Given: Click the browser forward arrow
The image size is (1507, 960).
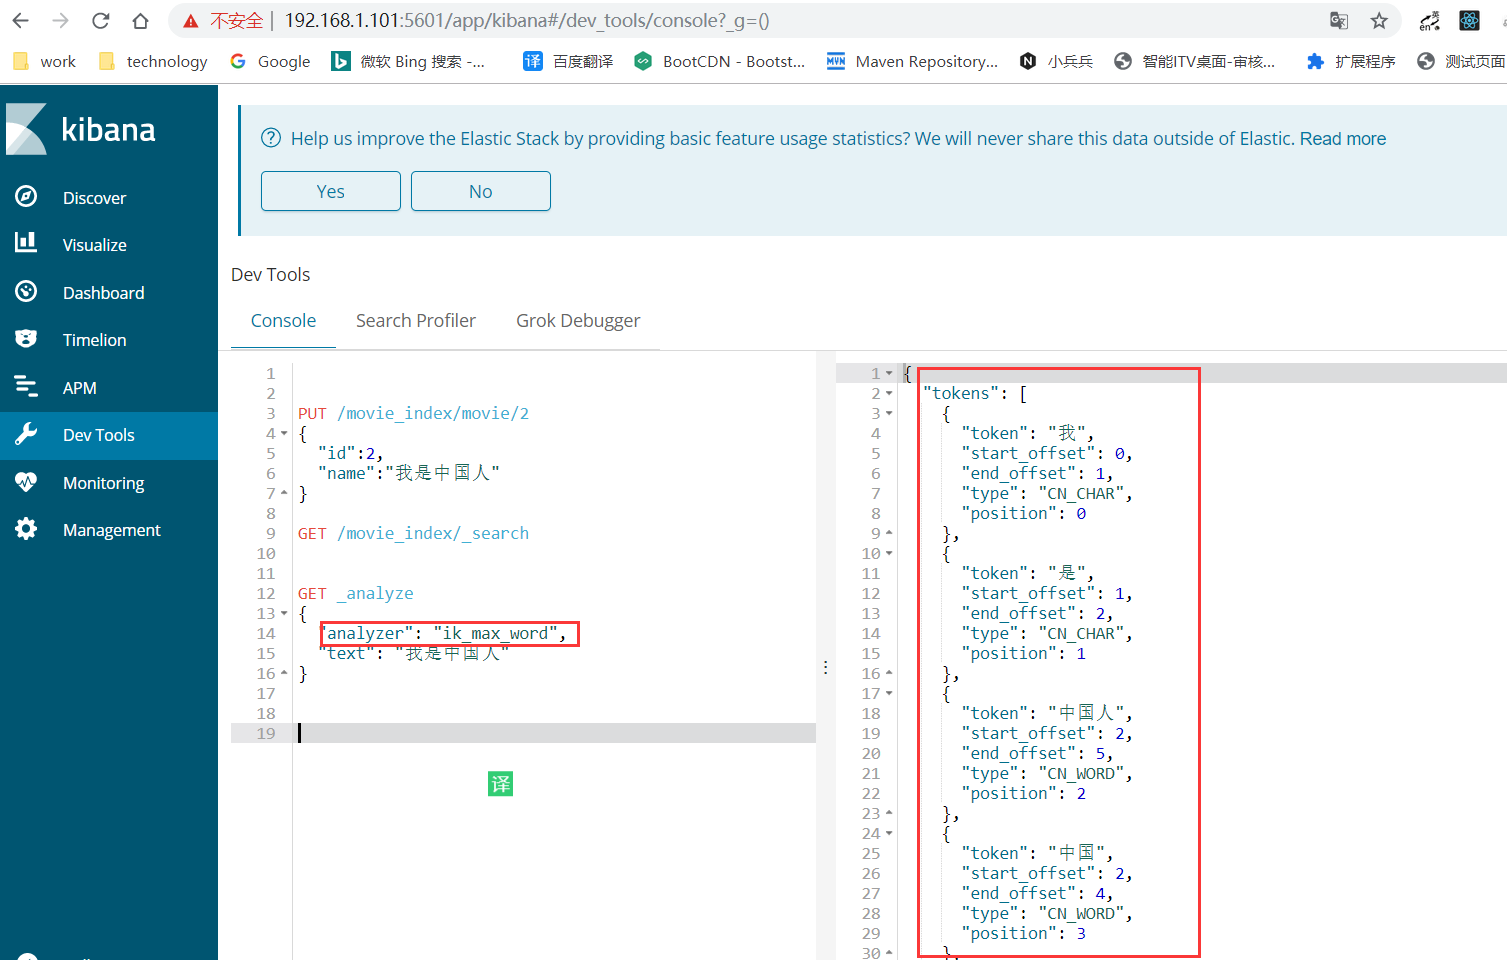Looking at the screenshot, I should click(x=60, y=20).
